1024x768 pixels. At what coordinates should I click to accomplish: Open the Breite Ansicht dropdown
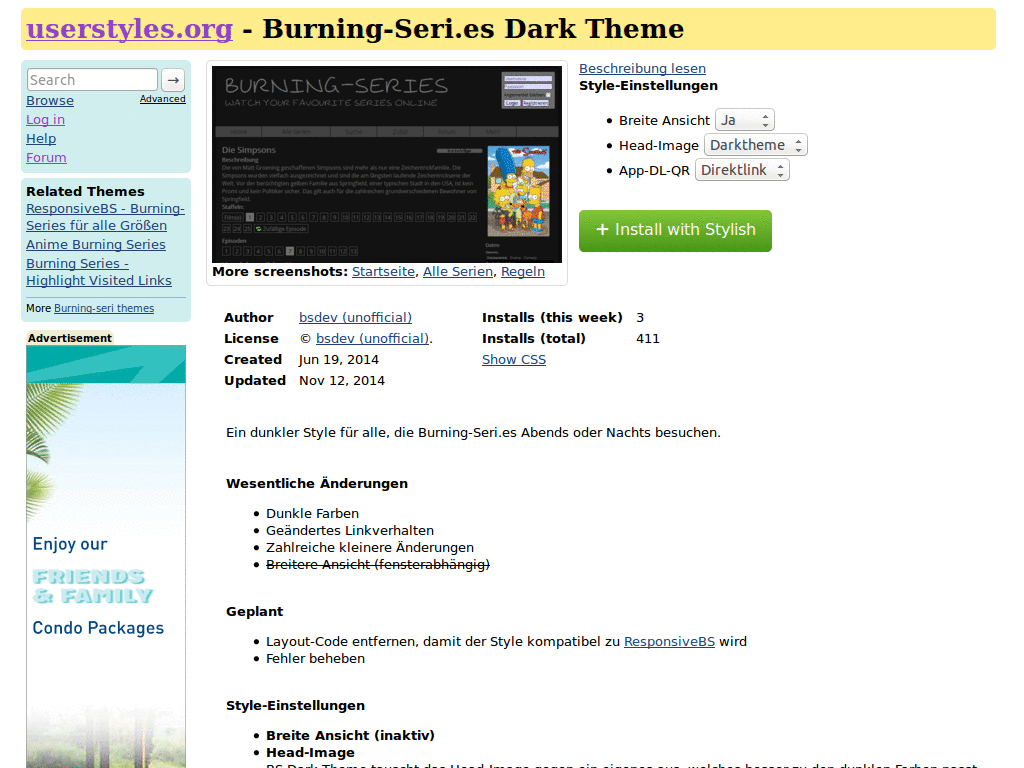tap(744, 120)
